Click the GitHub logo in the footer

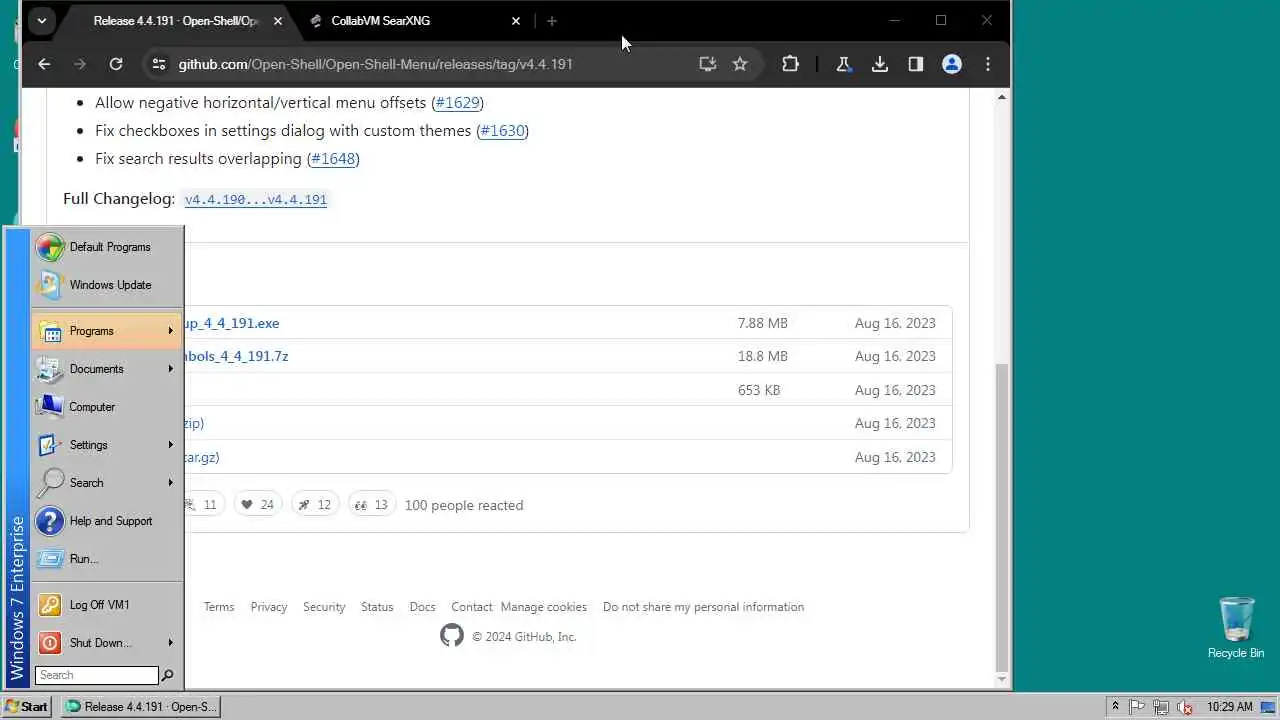452,636
